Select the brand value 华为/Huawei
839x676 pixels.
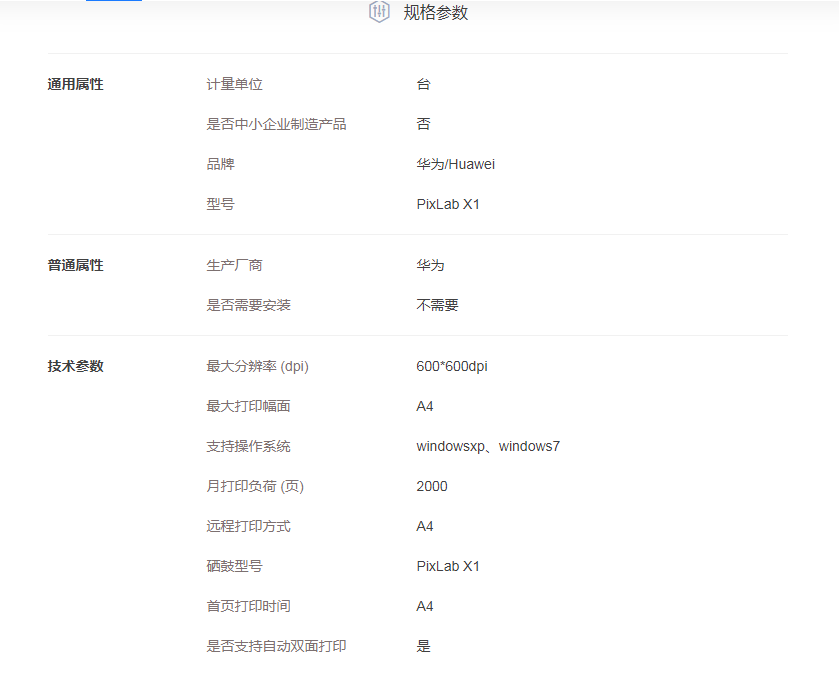(455, 164)
